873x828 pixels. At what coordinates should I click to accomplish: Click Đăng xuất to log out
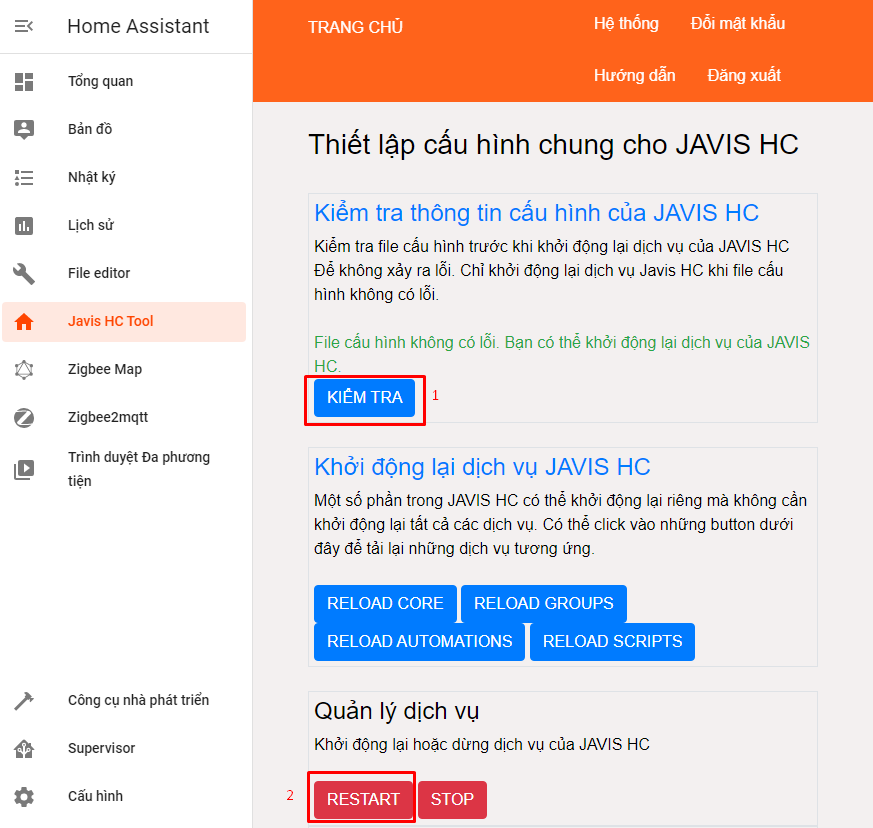(x=744, y=76)
